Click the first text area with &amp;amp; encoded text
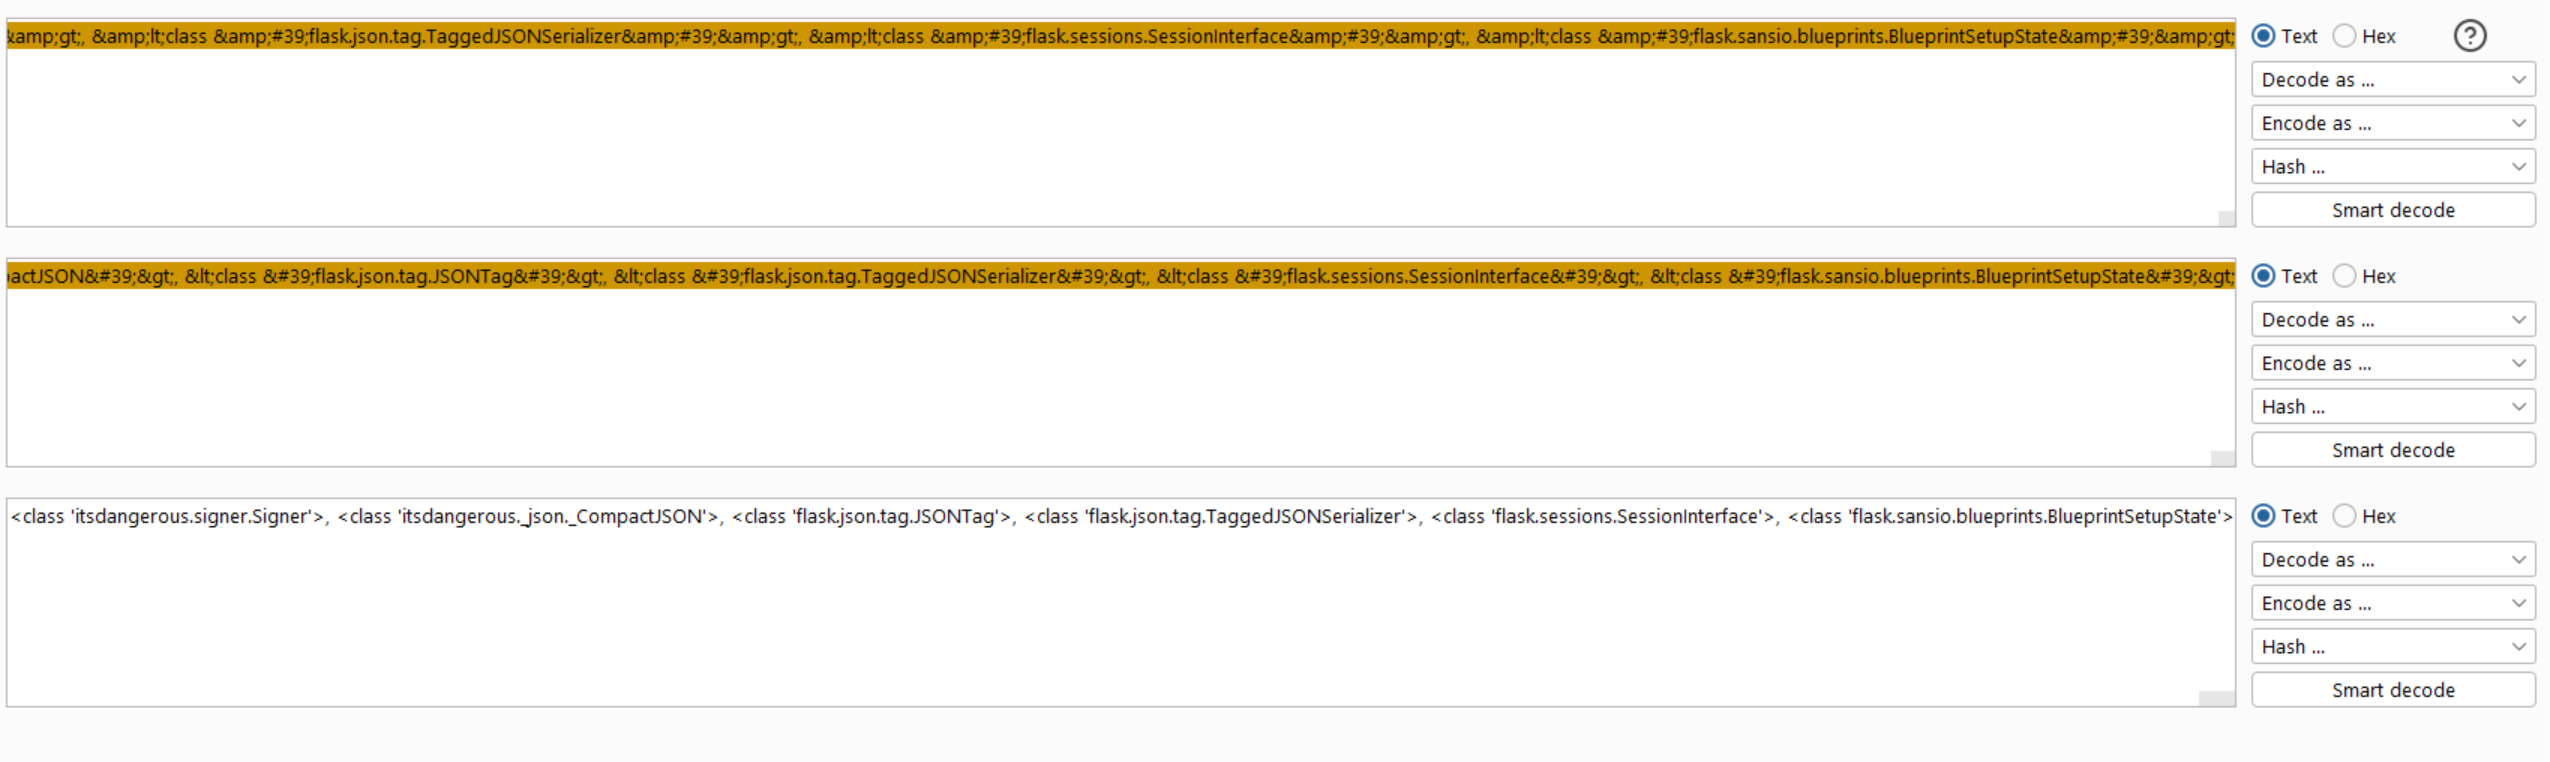 point(1120,122)
